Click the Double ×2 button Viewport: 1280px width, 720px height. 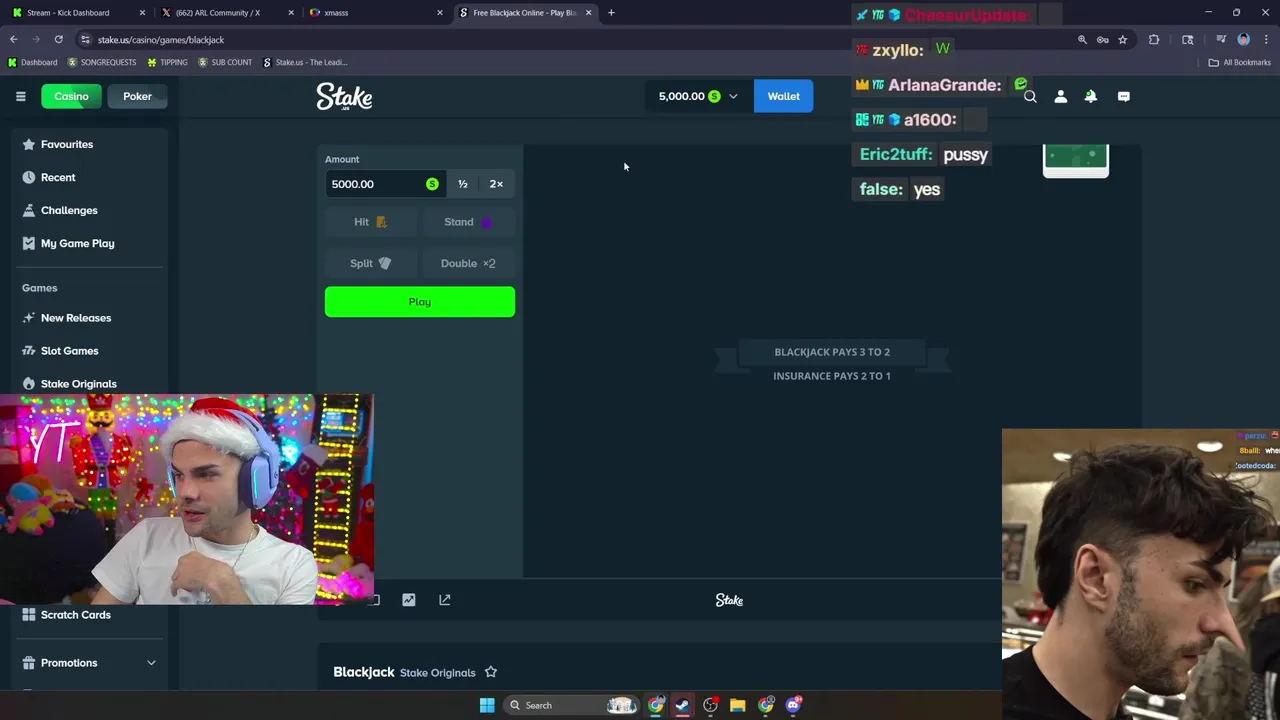(468, 263)
